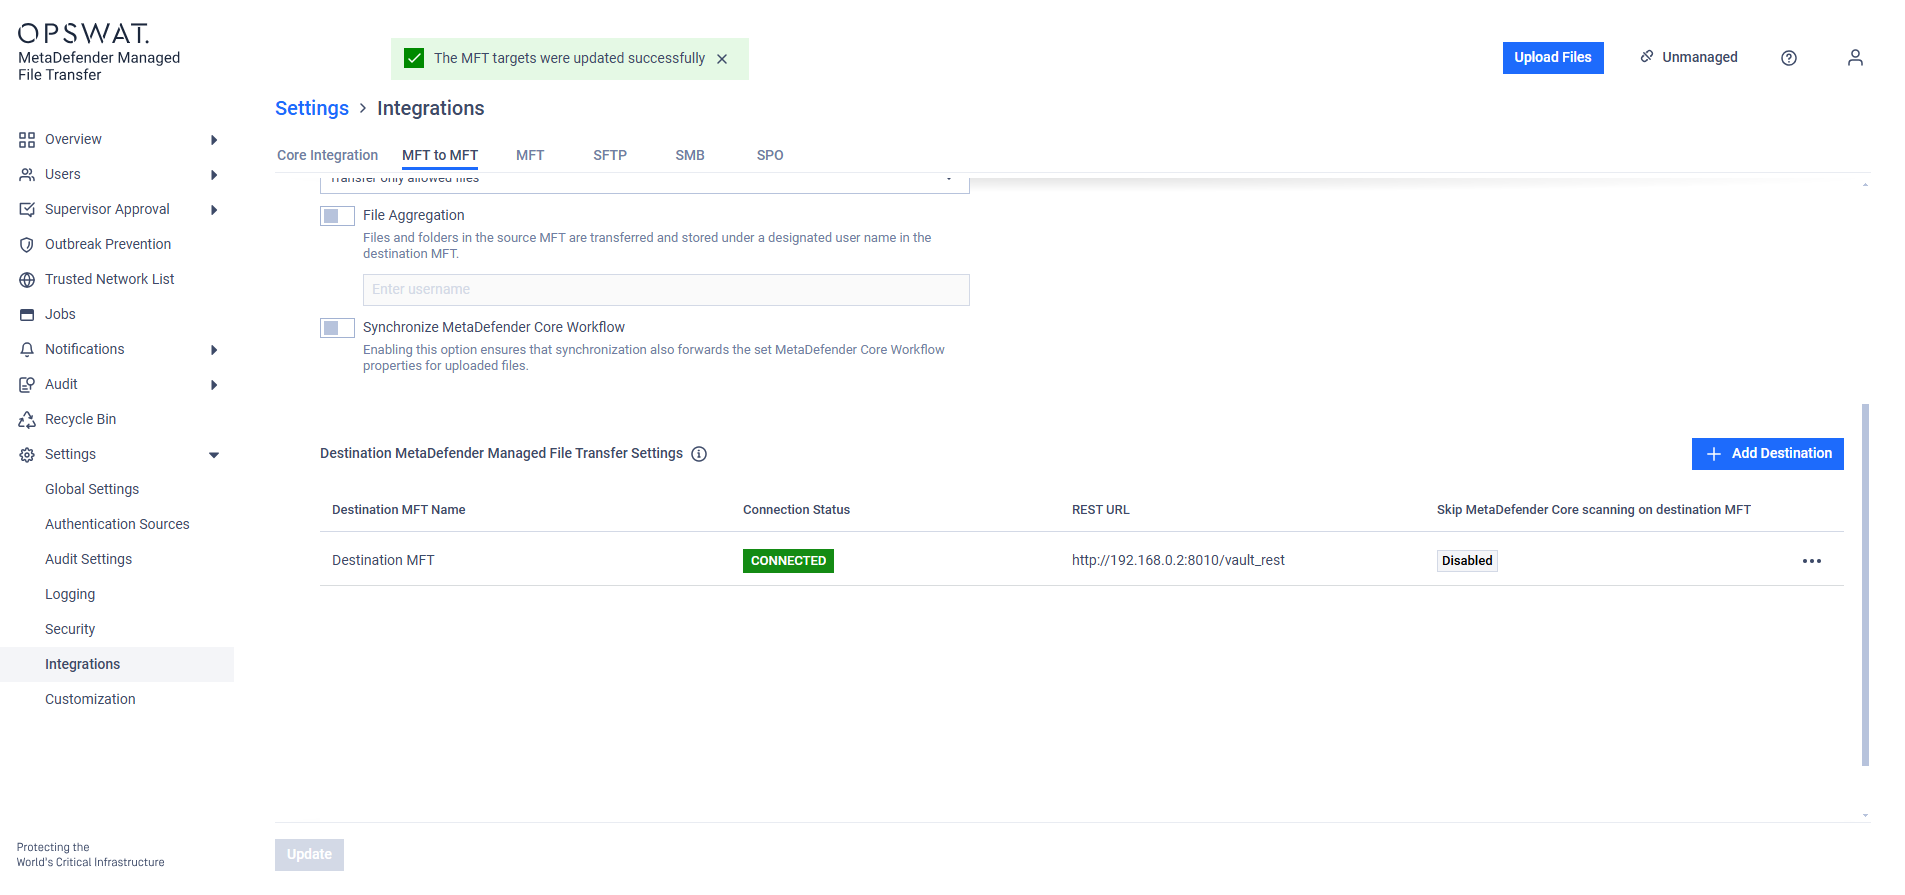Open Authentication Sources in sidebar

[117, 524]
